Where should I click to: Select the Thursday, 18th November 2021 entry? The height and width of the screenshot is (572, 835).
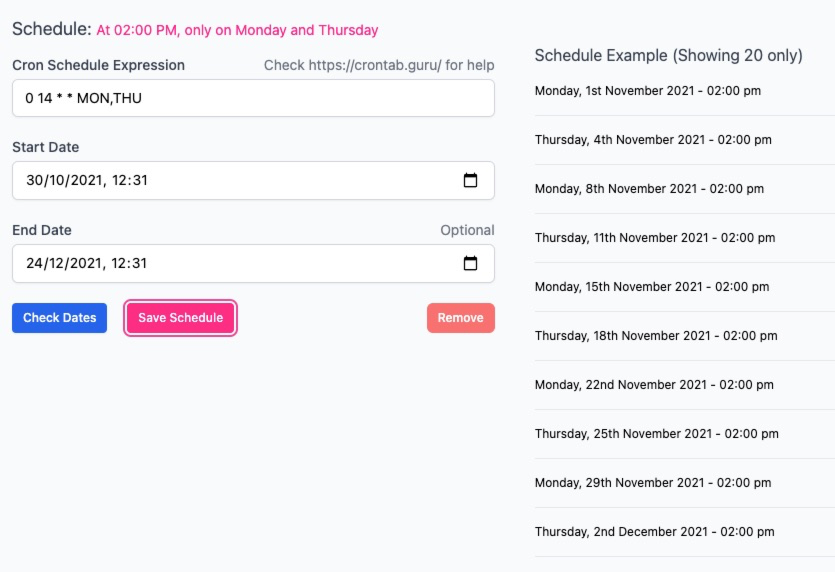pyautogui.click(x=656, y=336)
